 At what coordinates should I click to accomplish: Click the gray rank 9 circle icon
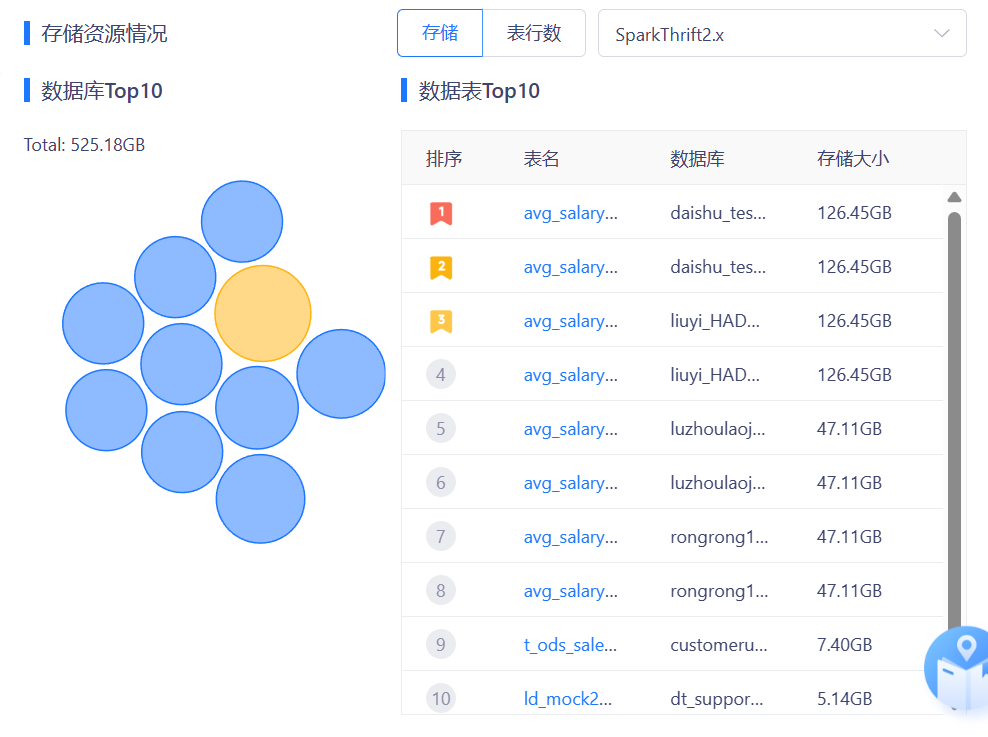(441, 645)
